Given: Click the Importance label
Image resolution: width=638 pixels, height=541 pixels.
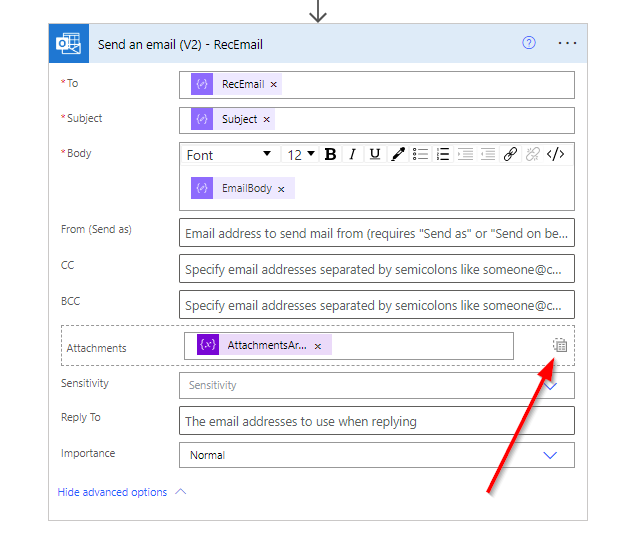Looking at the screenshot, I should click(x=88, y=453).
